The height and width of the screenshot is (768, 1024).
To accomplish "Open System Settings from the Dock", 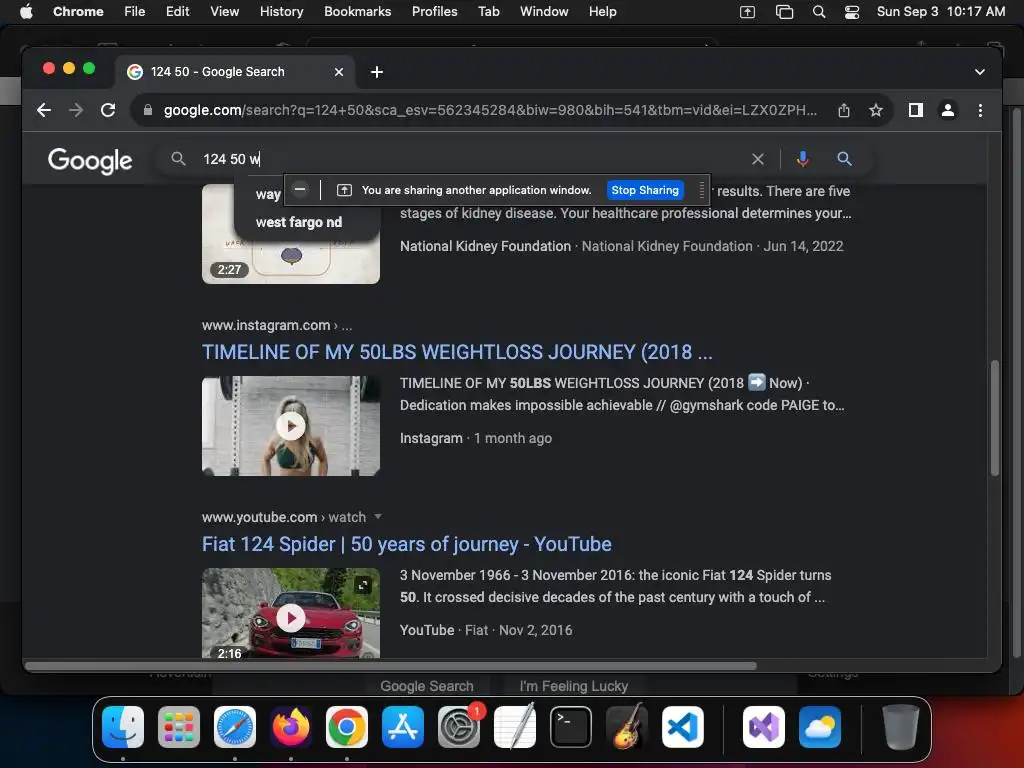I will 459,727.
